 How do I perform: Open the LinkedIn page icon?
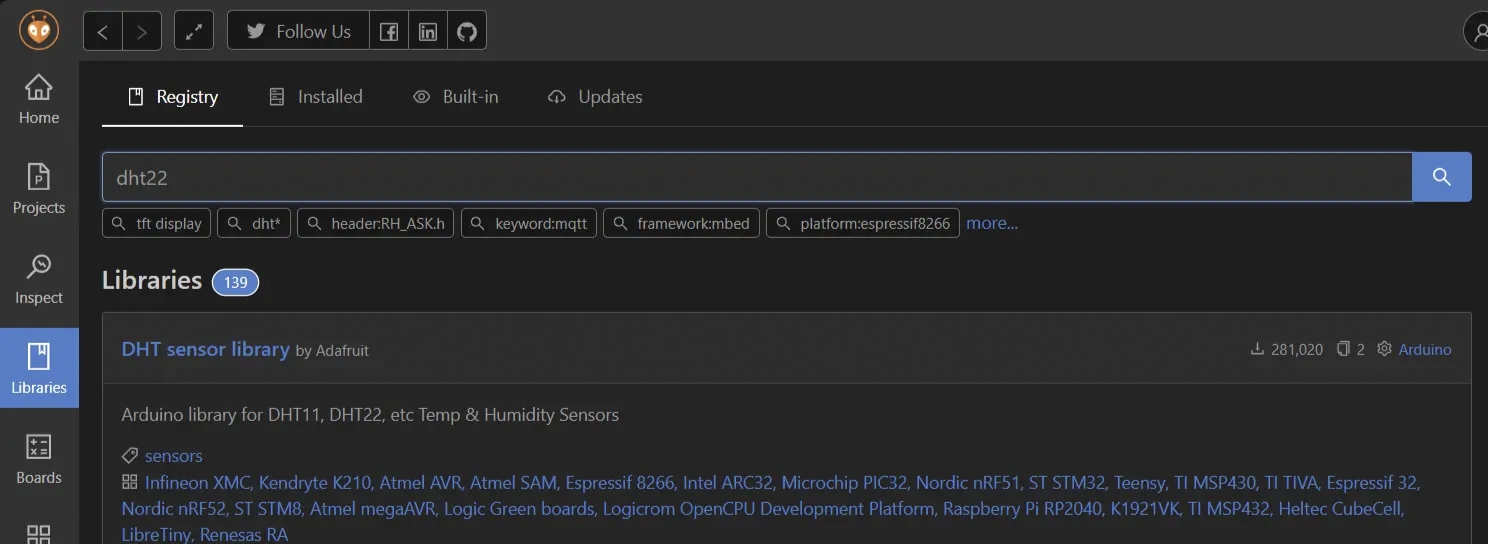point(428,31)
